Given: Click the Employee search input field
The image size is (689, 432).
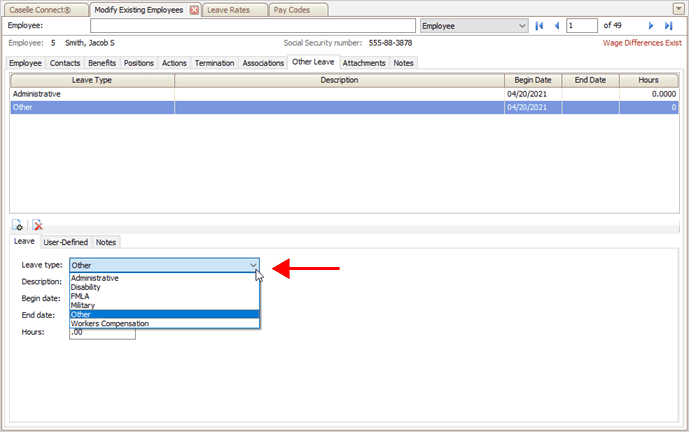Looking at the screenshot, I should (x=250, y=25).
